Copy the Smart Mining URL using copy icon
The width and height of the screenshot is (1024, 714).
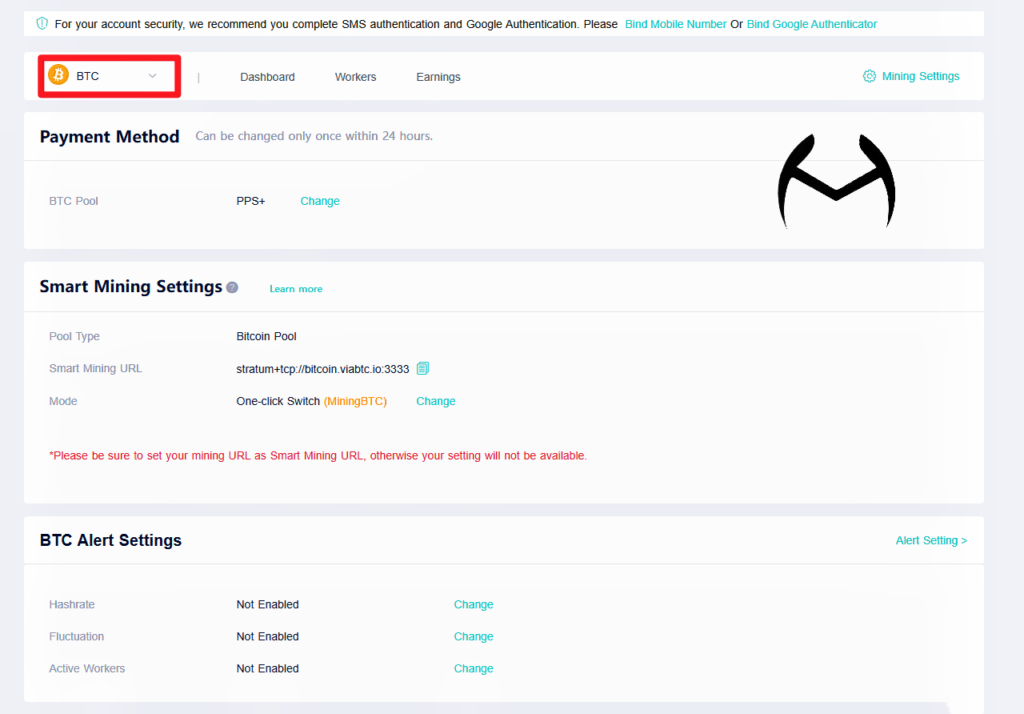(422, 368)
